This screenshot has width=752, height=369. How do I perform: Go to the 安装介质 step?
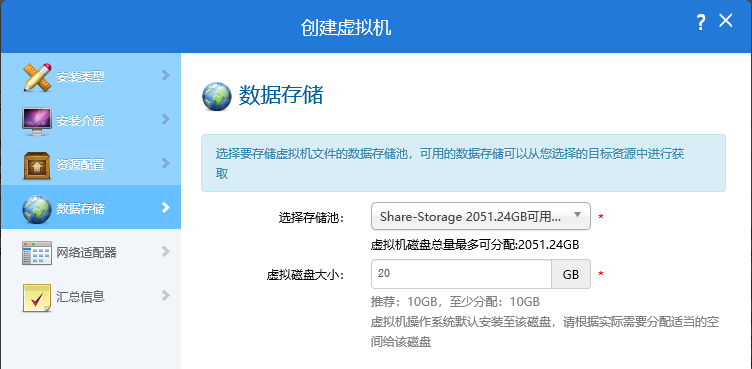coord(91,120)
